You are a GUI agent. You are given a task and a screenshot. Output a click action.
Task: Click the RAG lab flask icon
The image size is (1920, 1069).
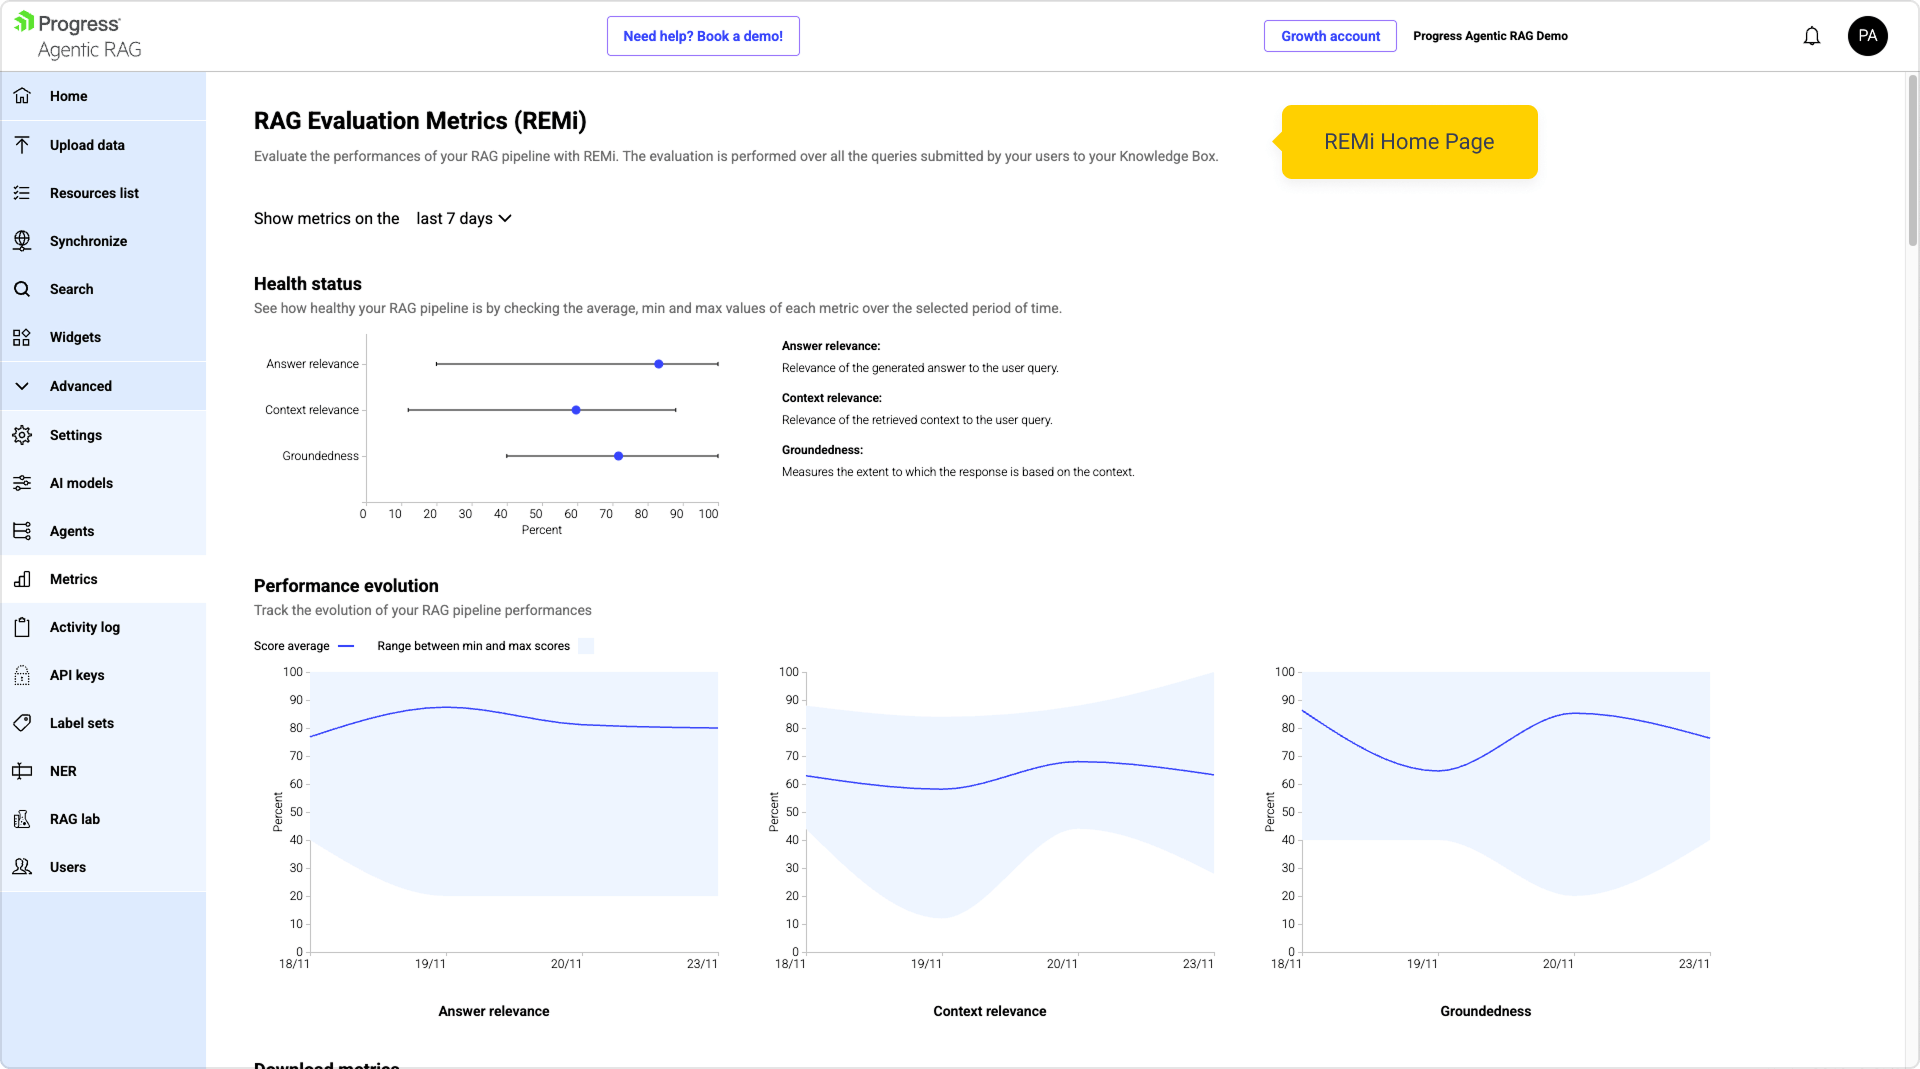(x=22, y=819)
